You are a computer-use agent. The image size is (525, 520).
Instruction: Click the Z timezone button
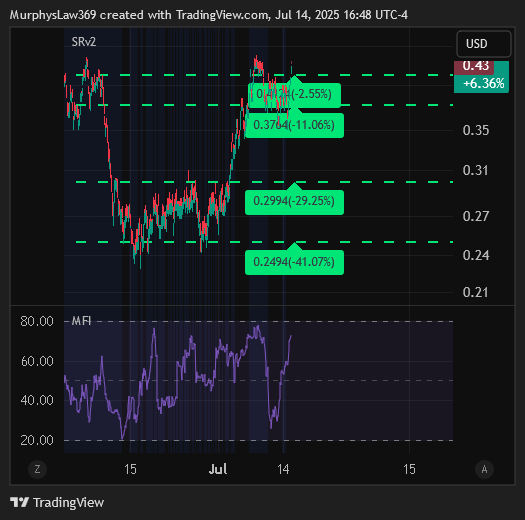(x=37, y=469)
